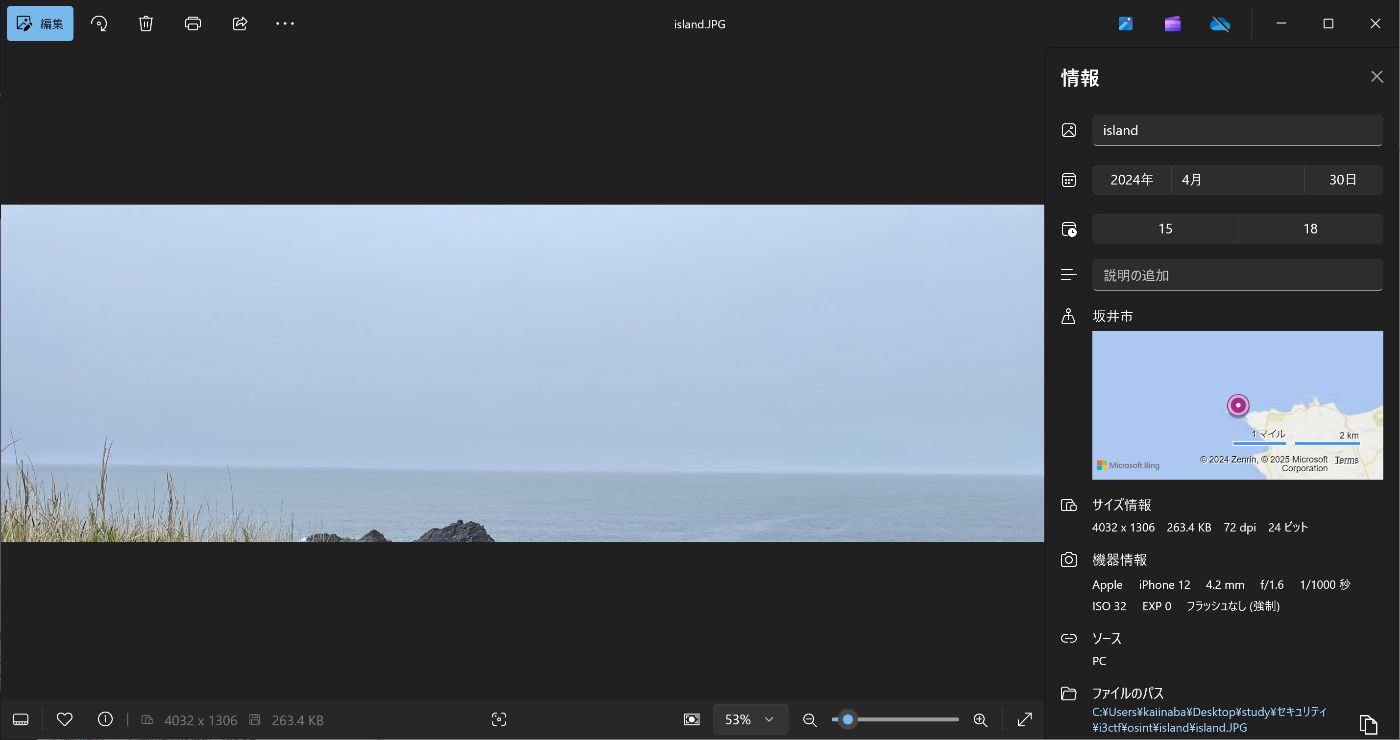Image resolution: width=1400 pixels, height=740 pixels.
Task: Click the iPhone 12 device text
Action: (x=1165, y=585)
